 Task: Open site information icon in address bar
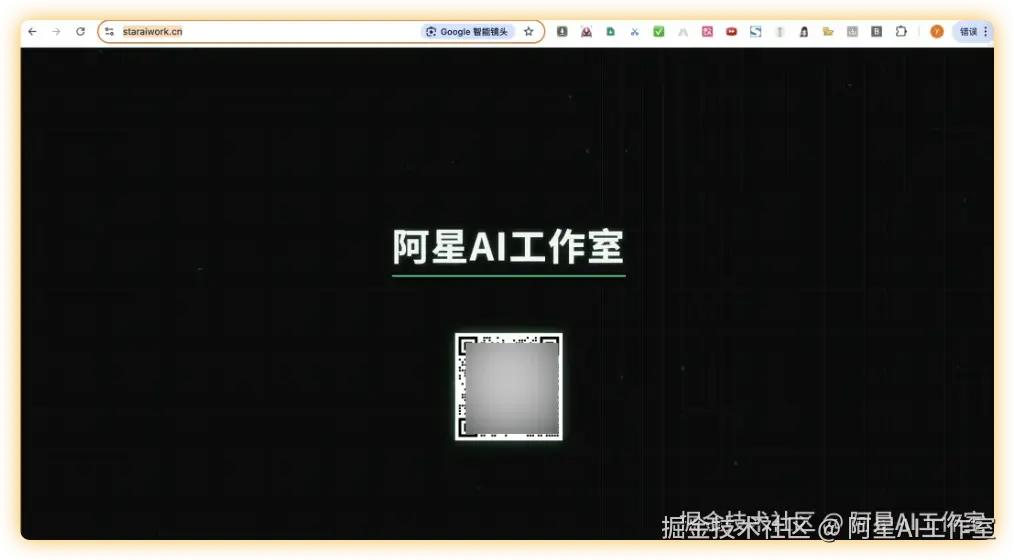(x=109, y=32)
